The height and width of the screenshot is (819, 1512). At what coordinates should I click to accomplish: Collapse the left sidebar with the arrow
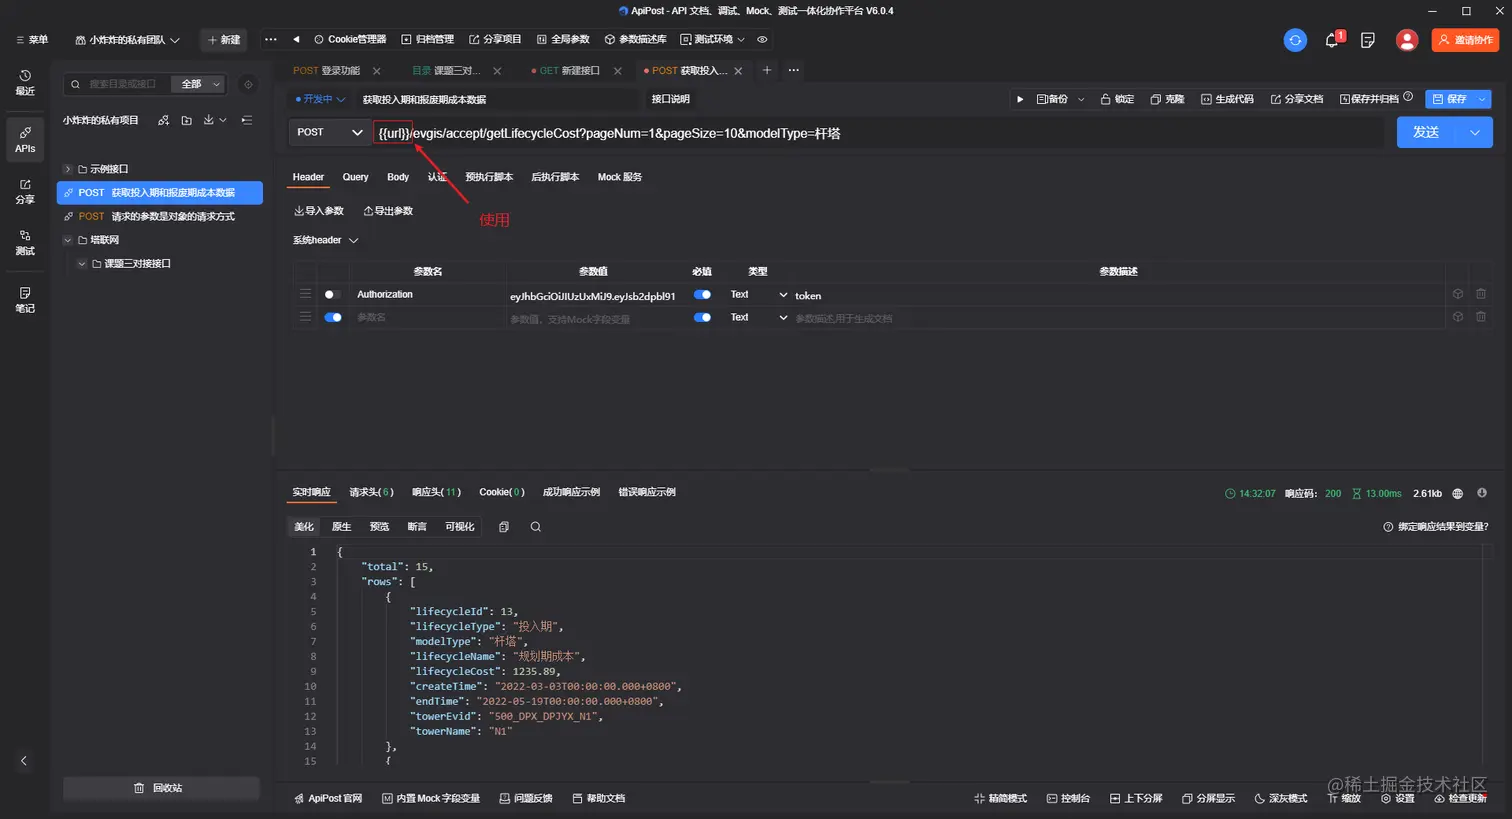[24, 761]
